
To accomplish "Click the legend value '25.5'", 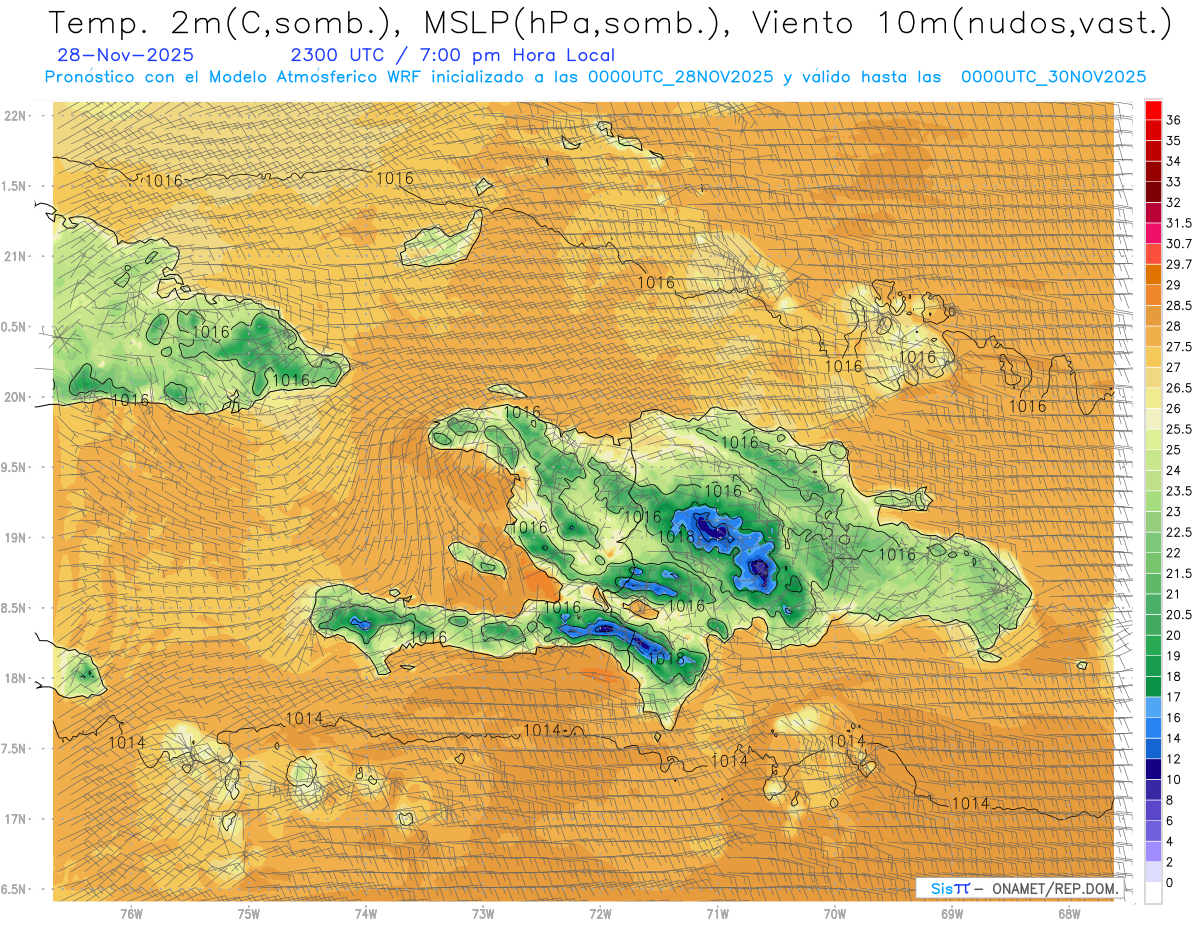I will (x=1178, y=429).
